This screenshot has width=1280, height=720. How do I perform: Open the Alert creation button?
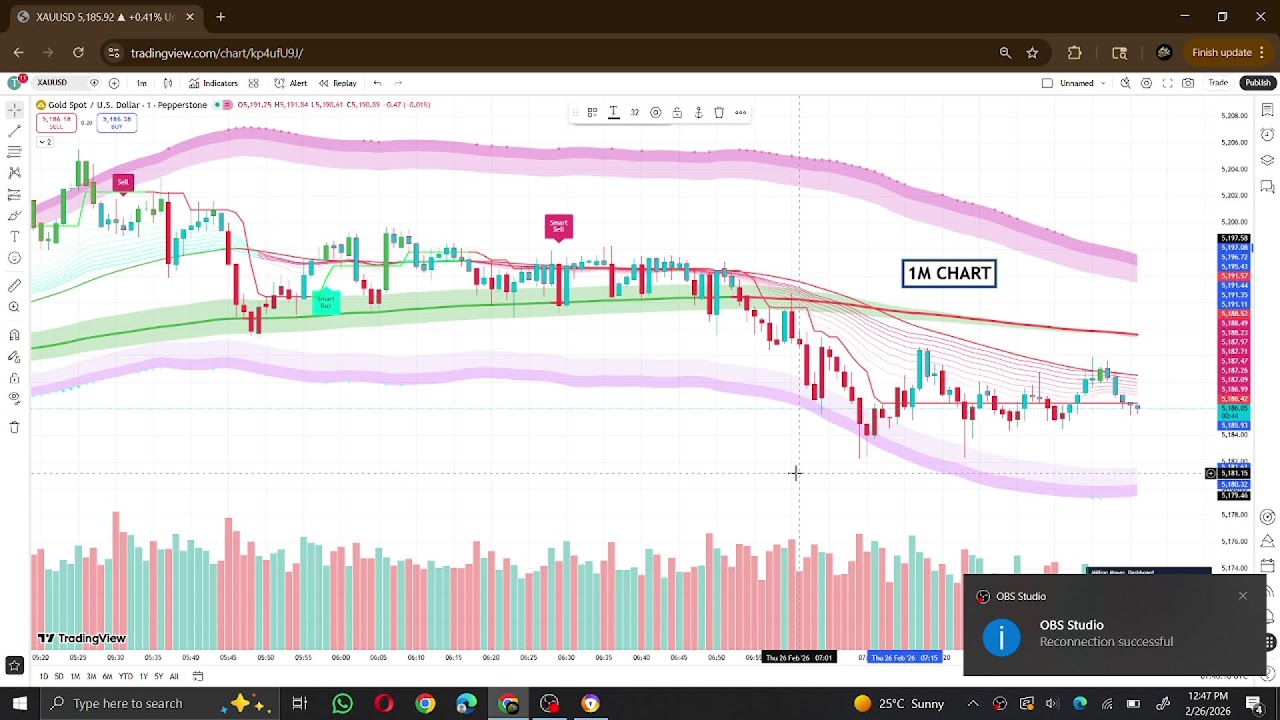point(291,83)
